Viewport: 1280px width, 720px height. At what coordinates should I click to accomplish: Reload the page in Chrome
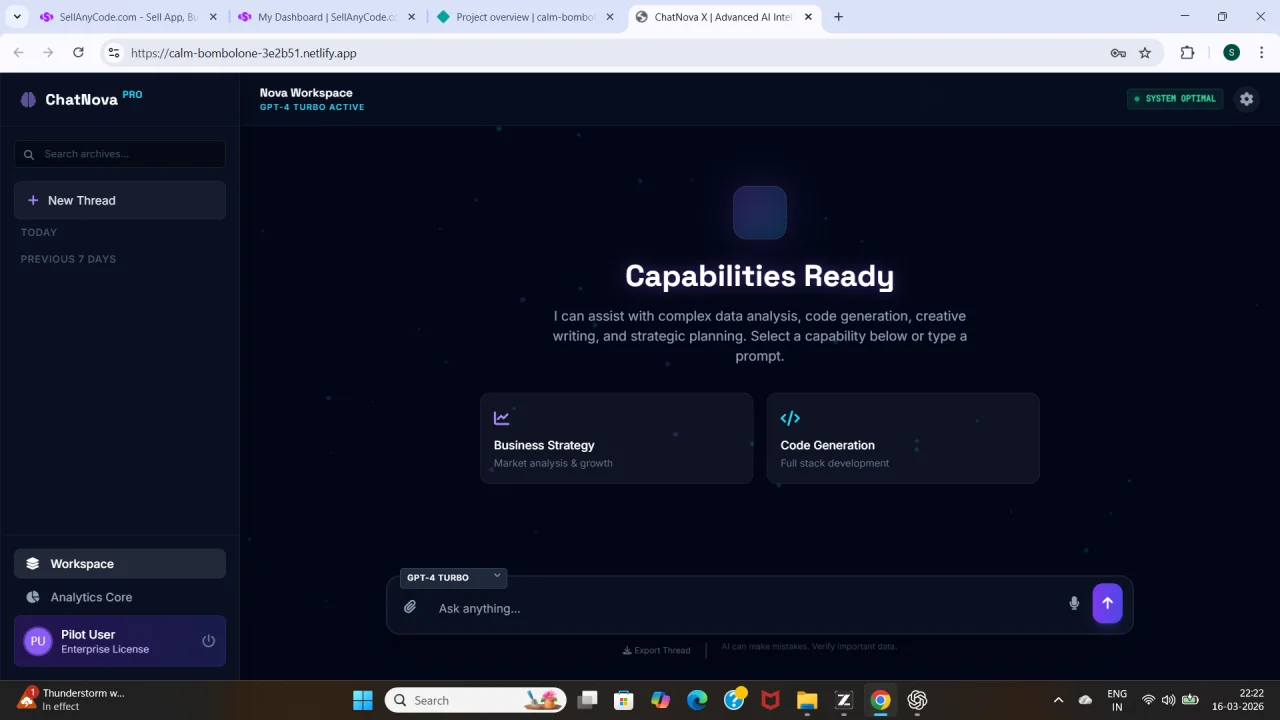click(x=78, y=53)
